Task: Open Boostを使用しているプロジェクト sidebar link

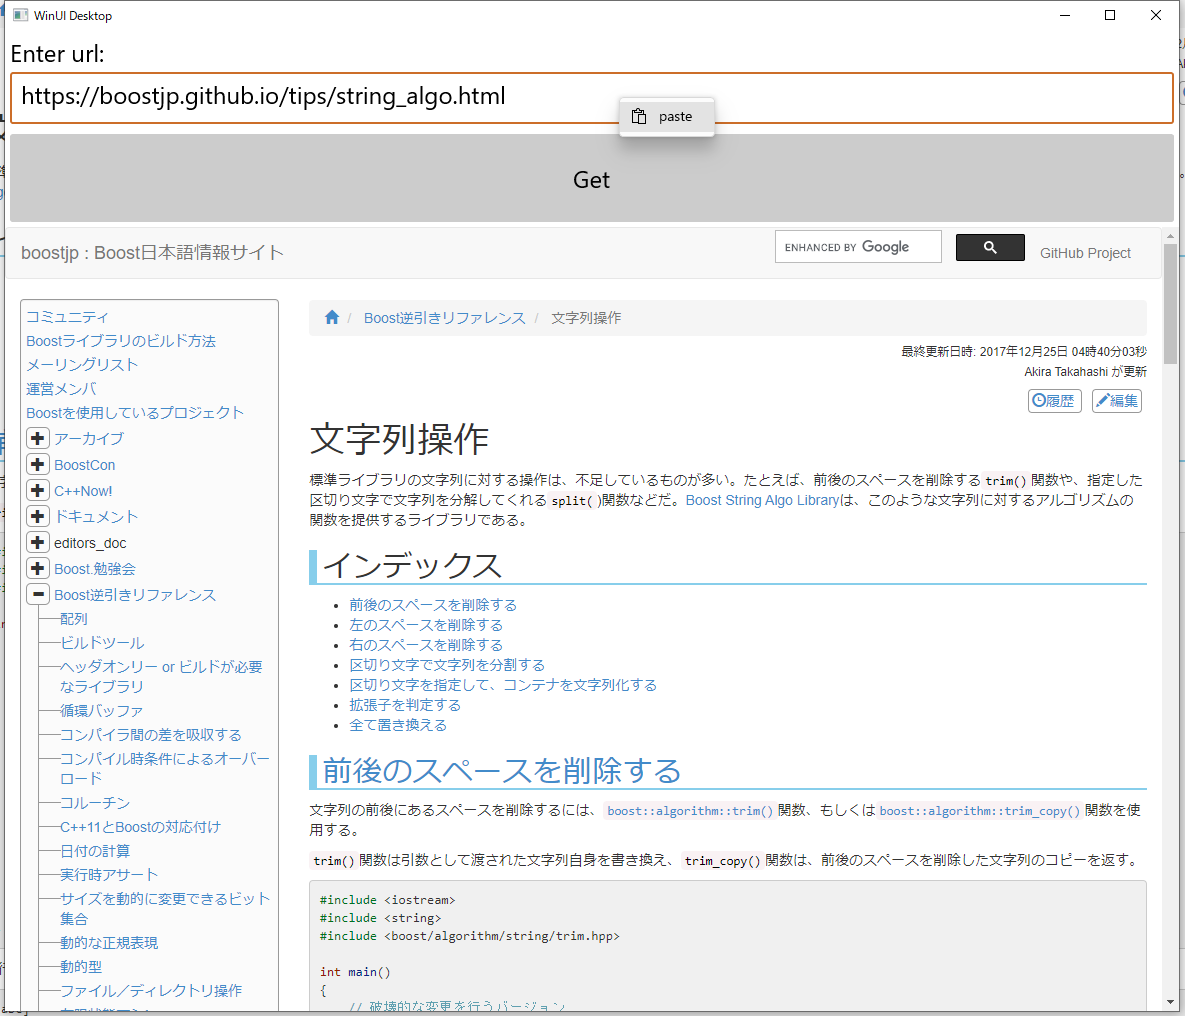Action: point(135,413)
